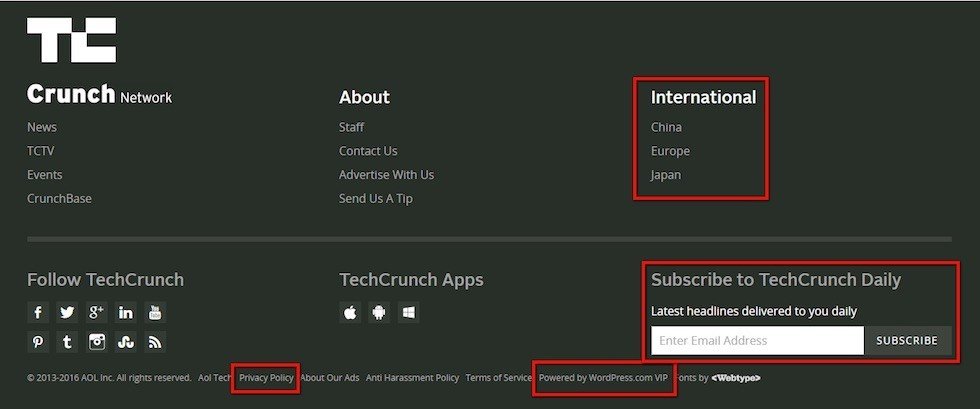Switch to the China edition

click(666, 127)
